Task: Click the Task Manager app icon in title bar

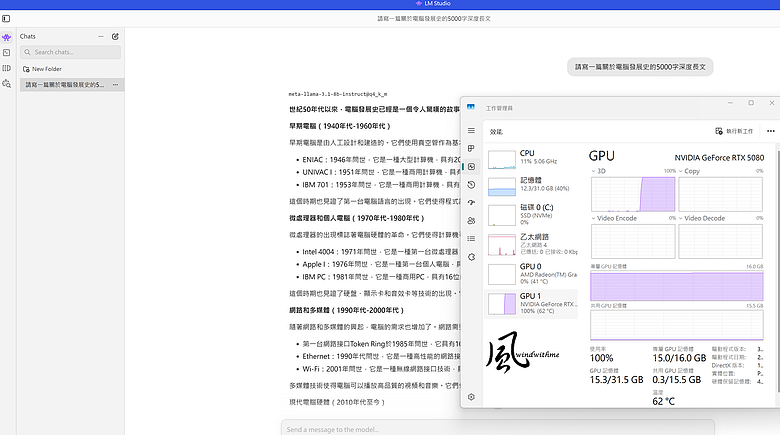Action: [471, 107]
